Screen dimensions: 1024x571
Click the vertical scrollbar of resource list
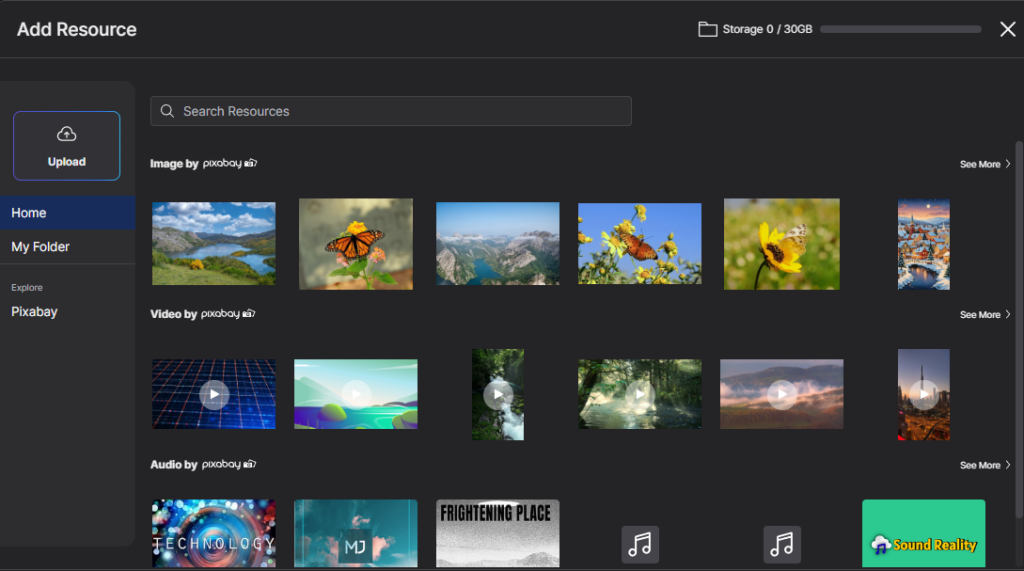tap(1019, 330)
